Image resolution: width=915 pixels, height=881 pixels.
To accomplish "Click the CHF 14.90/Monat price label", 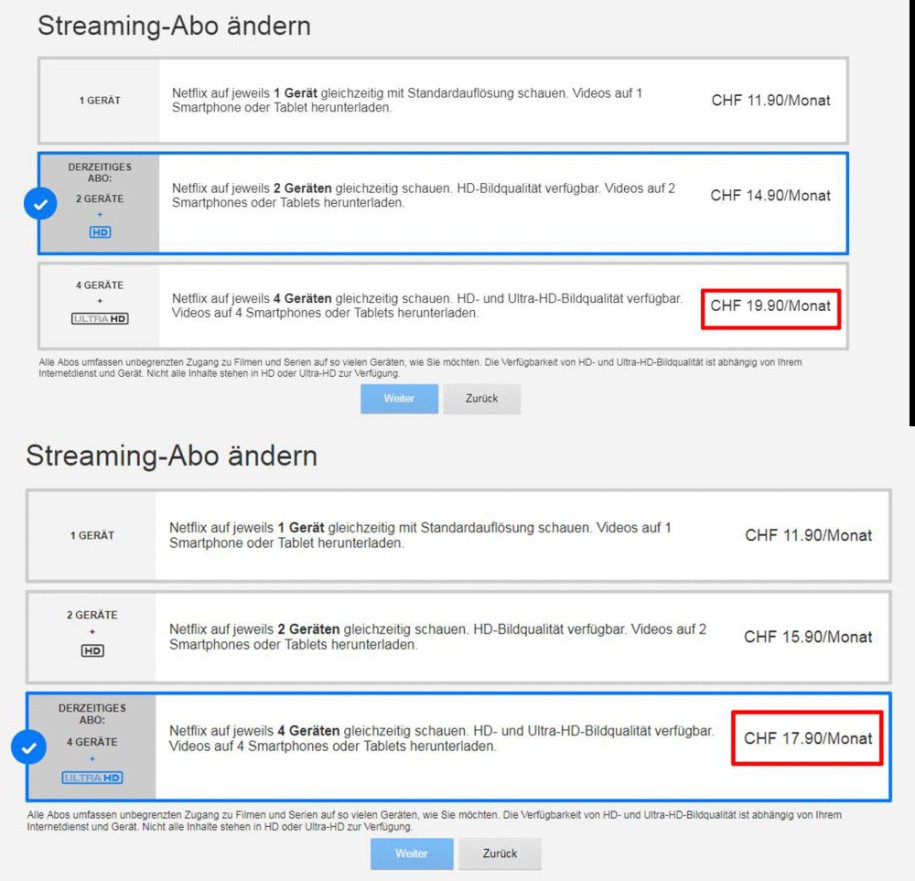I will 770,195.
